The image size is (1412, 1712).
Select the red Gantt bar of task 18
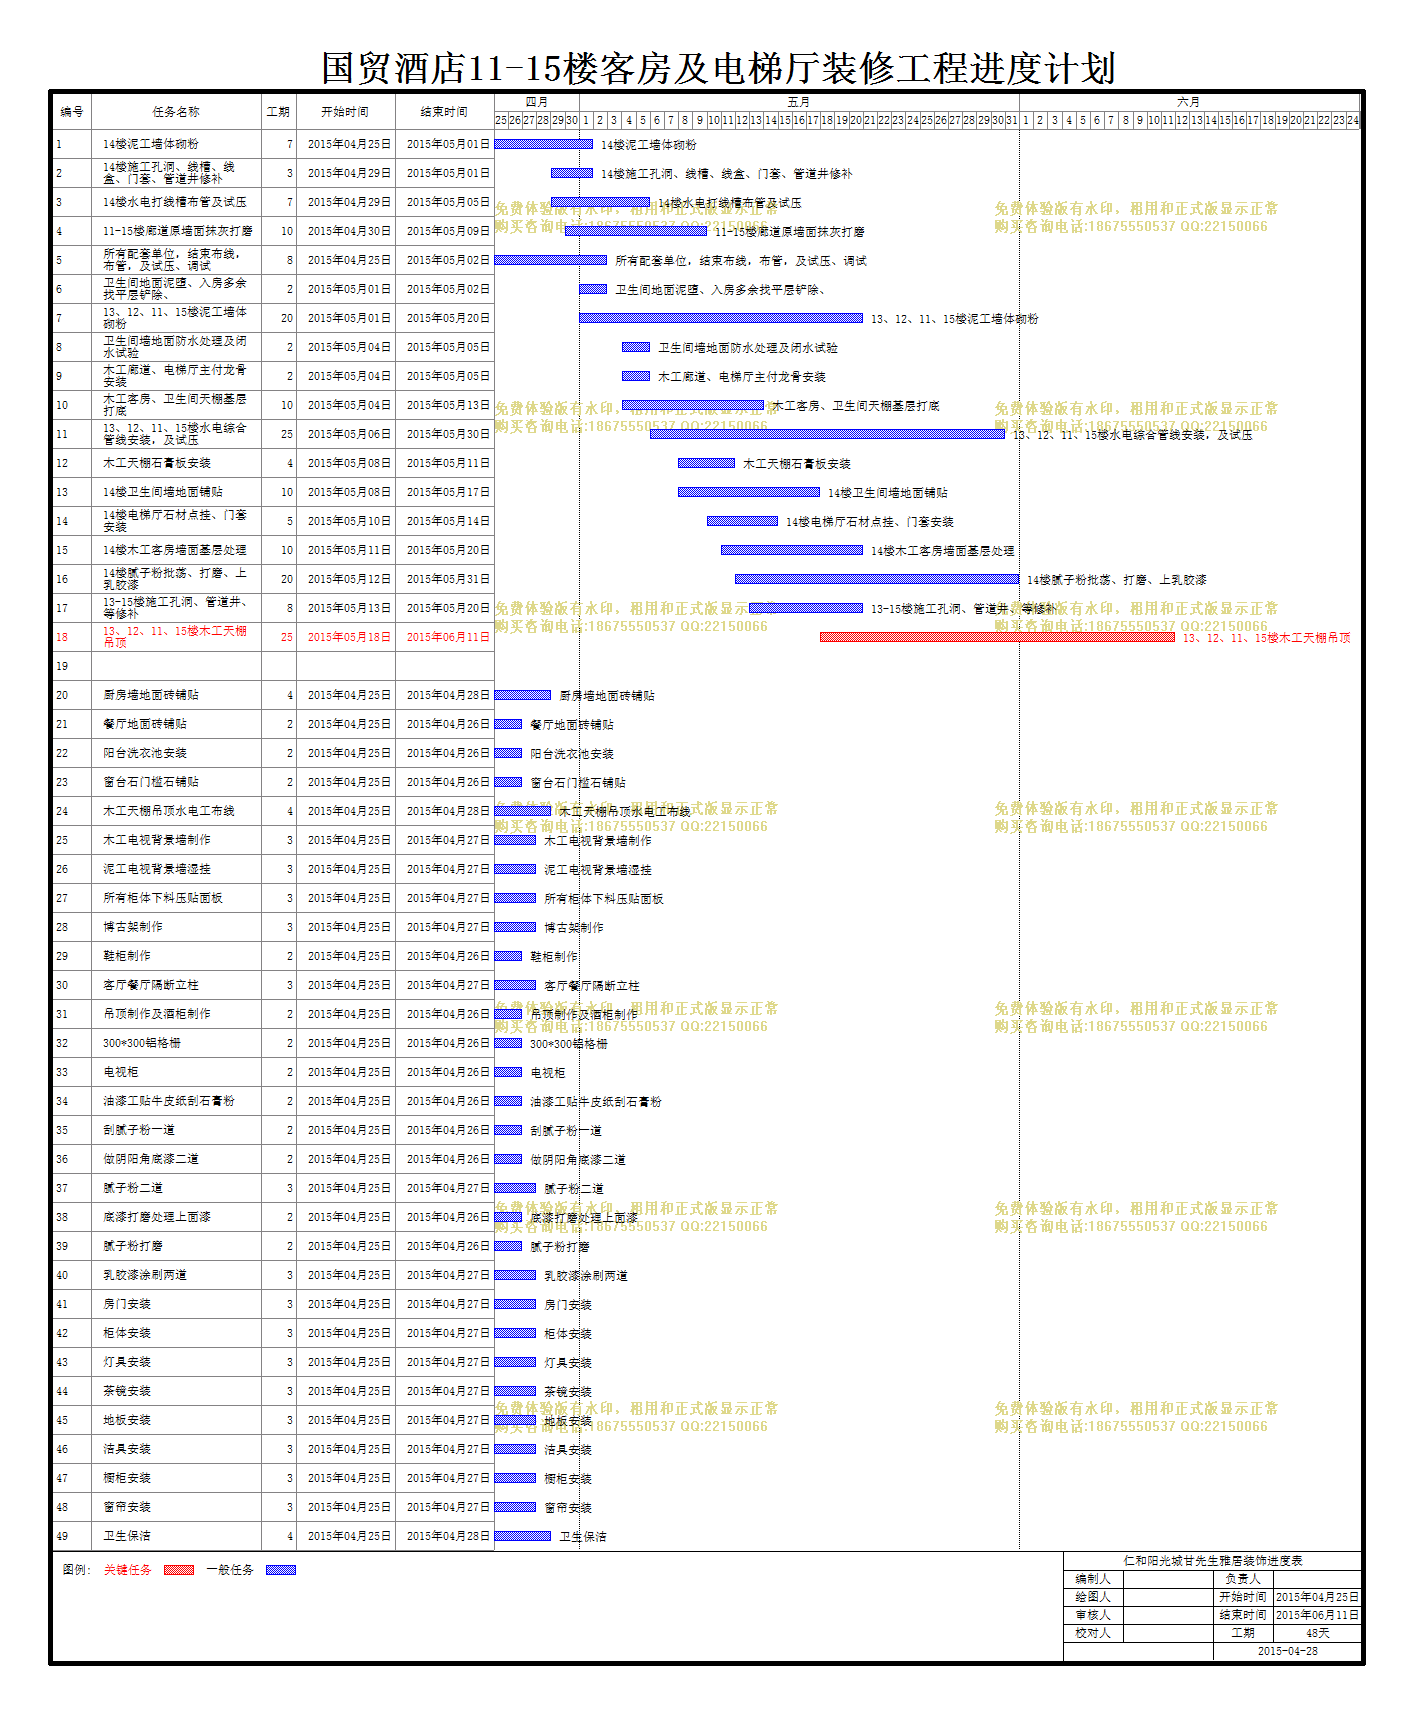[x=997, y=637]
